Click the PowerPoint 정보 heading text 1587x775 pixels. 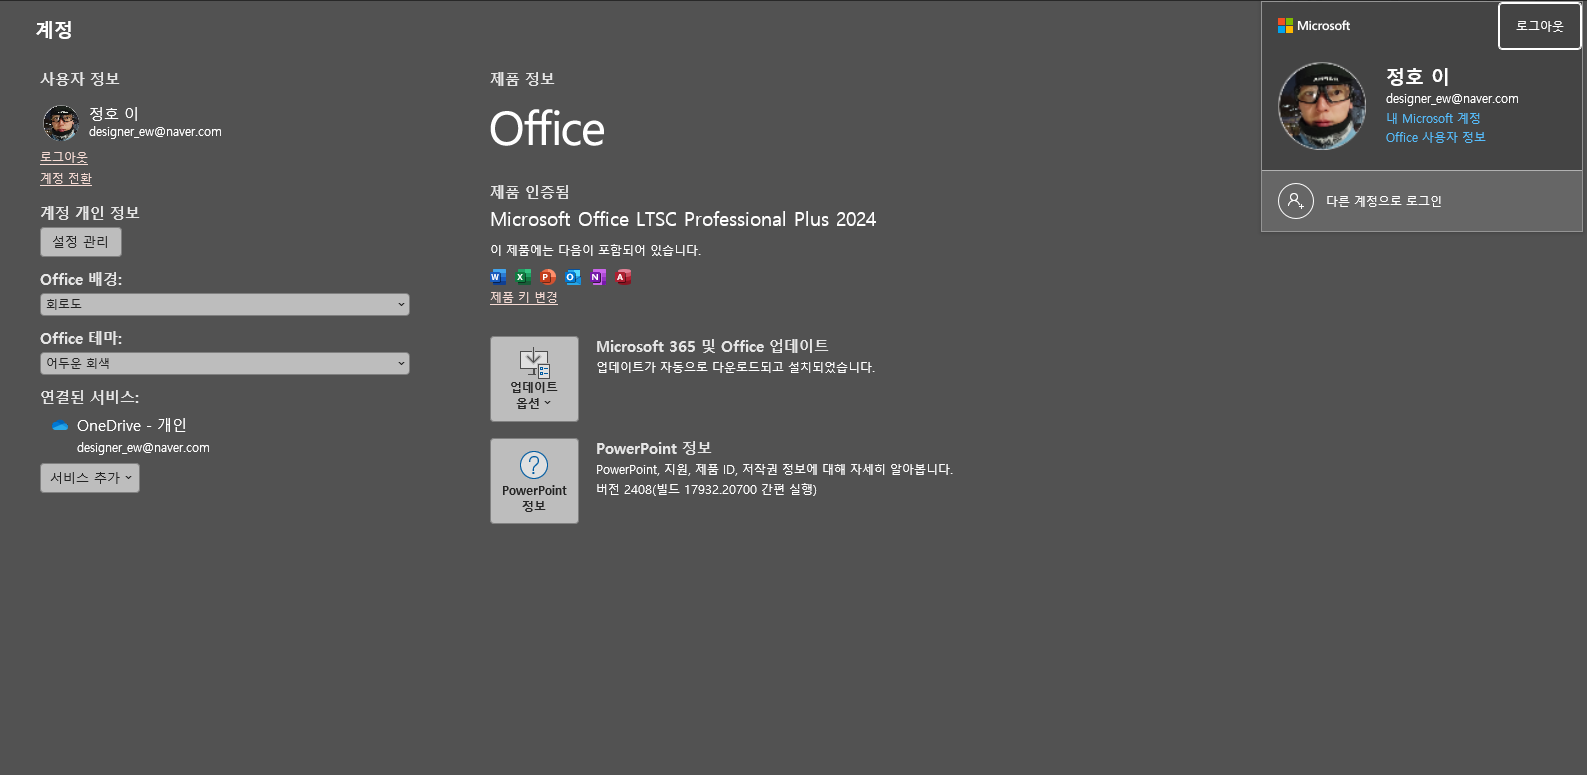click(654, 448)
